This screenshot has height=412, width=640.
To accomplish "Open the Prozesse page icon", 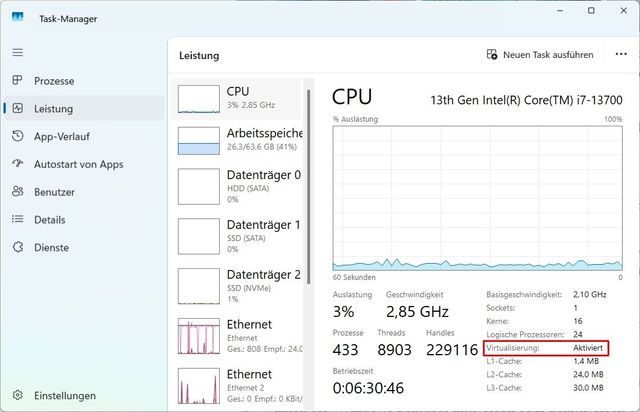I will click(x=17, y=81).
